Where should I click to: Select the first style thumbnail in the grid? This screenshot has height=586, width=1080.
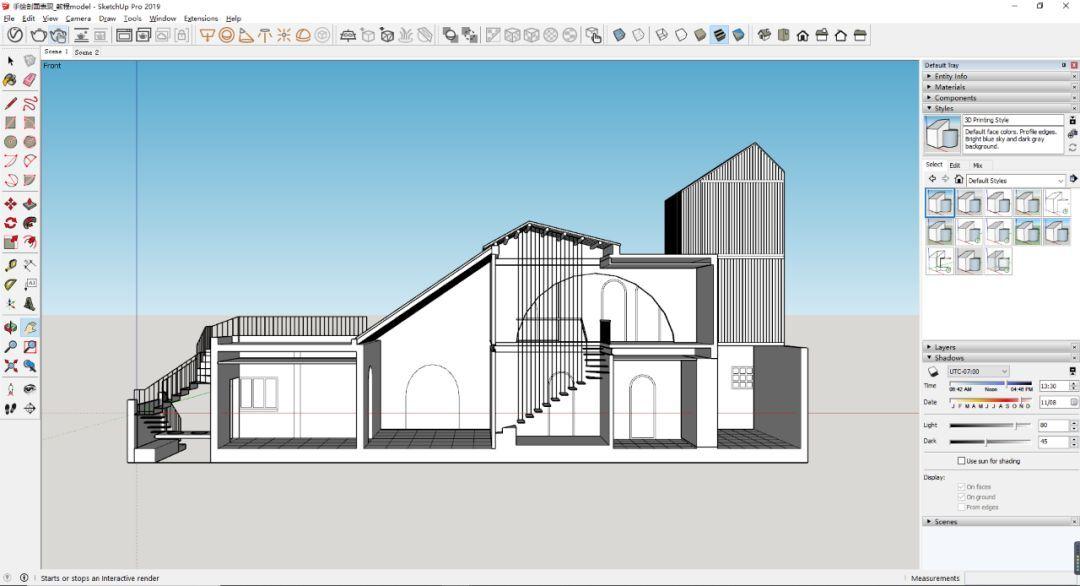(939, 203)
